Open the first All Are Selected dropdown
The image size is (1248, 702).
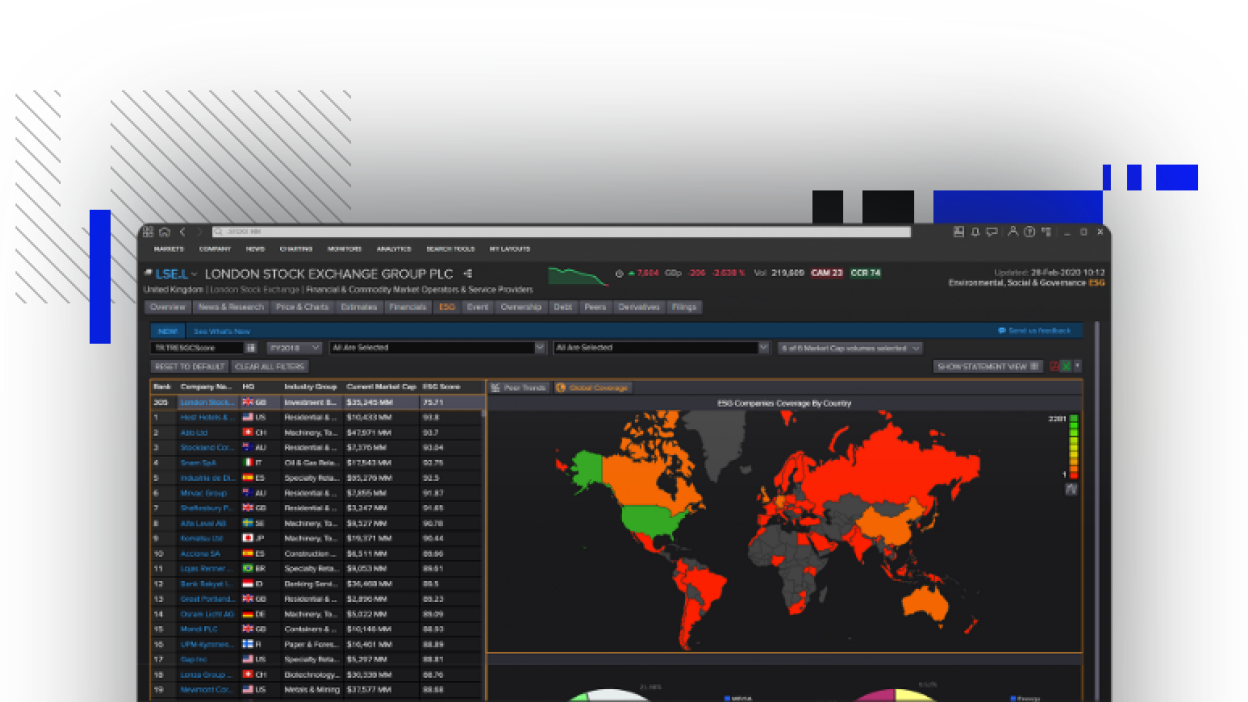pos(438,348)
